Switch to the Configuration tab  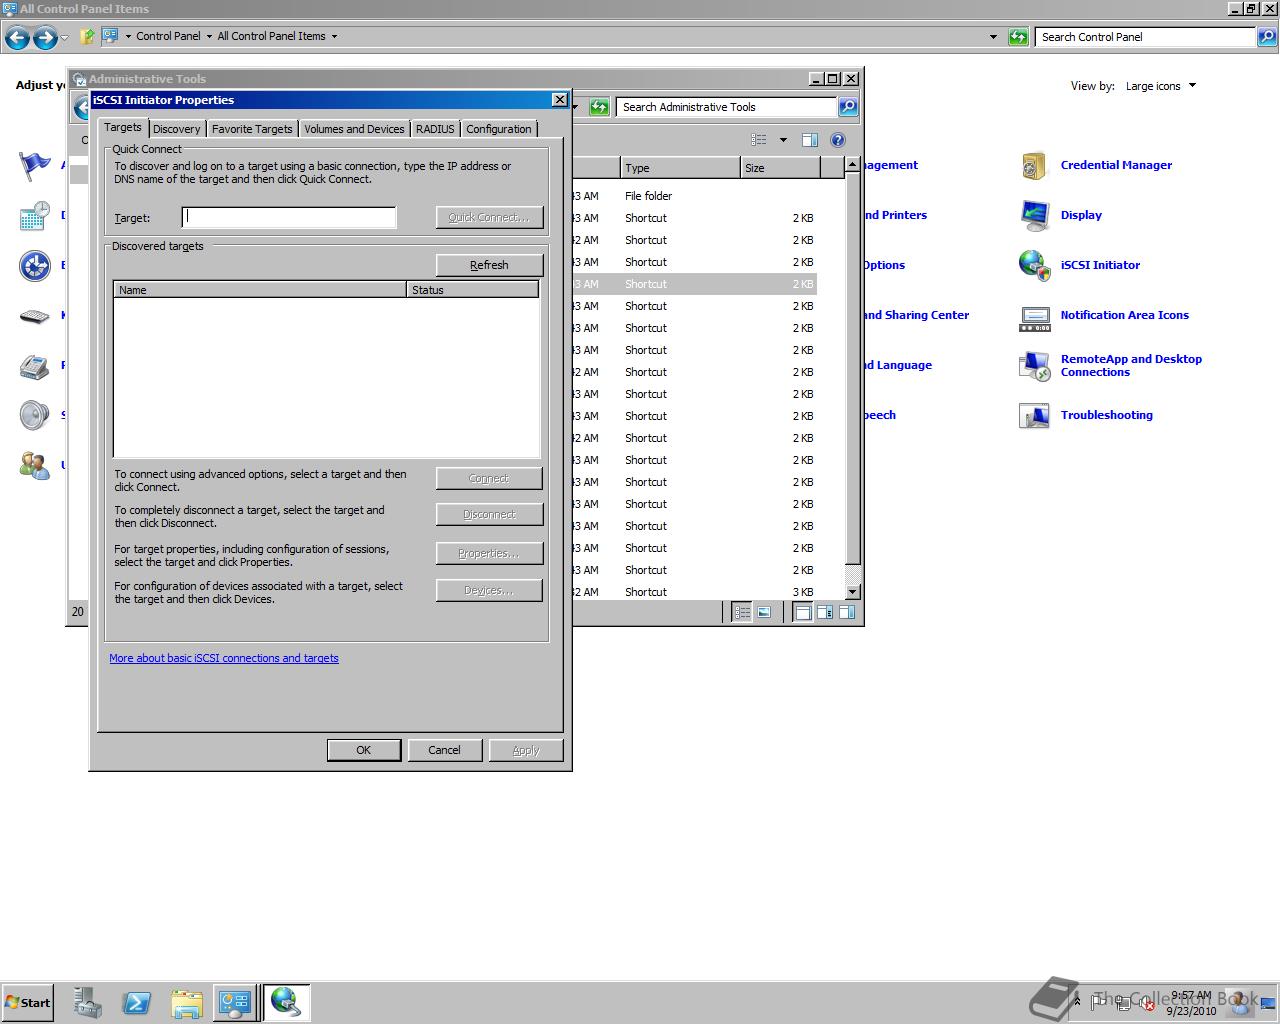[x=499, y=129]
